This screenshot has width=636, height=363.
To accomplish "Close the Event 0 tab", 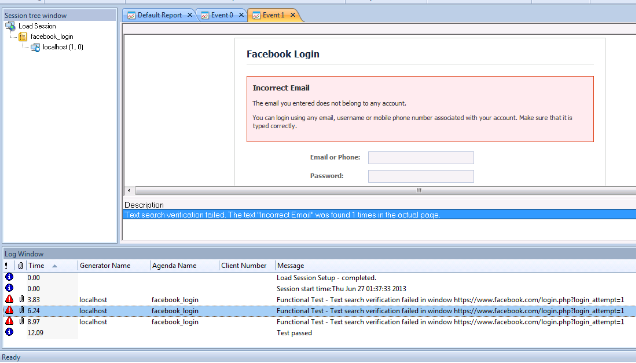I will (241, 15).
